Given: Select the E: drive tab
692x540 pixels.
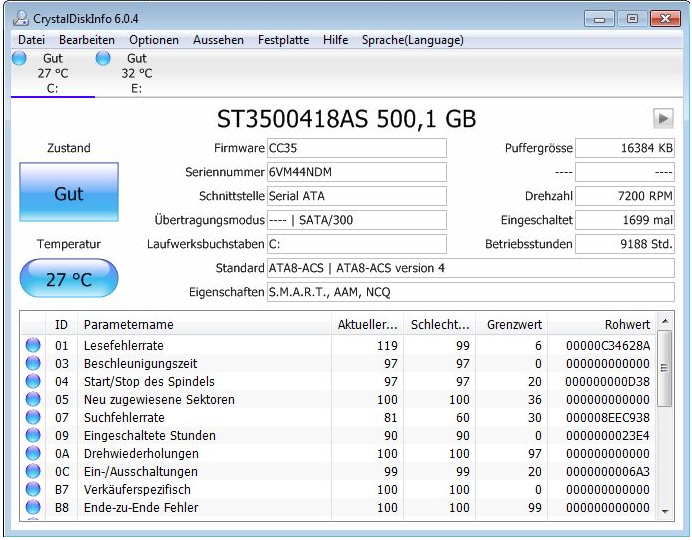Looking at the screenshot, I should pyautogui.click(x=136, y=73).
